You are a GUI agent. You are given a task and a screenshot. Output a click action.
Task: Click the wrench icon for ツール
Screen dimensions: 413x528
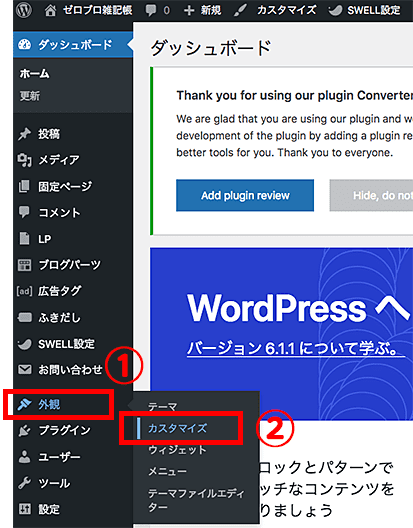(24, 483)
